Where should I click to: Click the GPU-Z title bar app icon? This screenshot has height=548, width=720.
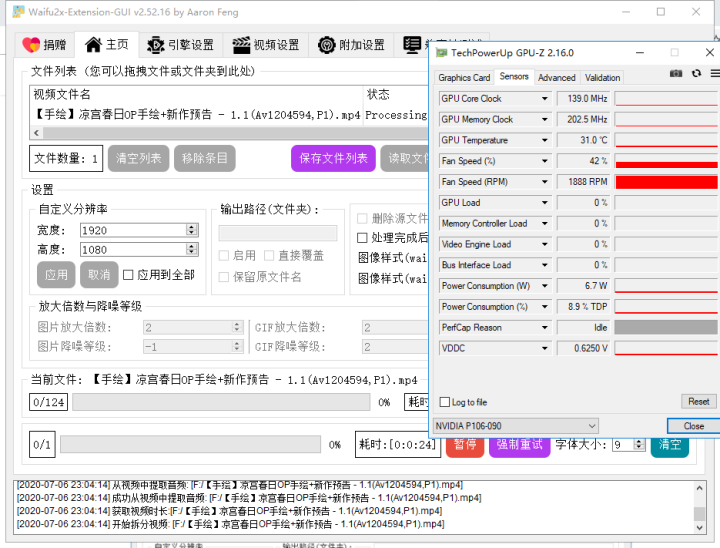click(441, 53)
